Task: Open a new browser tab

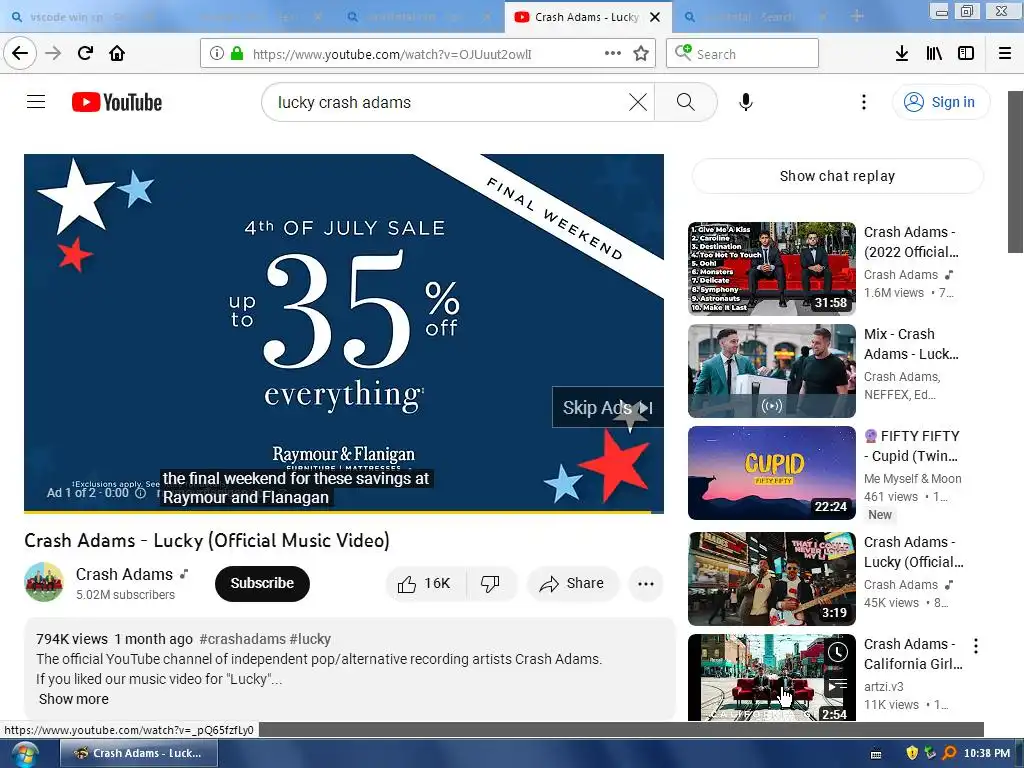Action: click(x=857, y=16)
